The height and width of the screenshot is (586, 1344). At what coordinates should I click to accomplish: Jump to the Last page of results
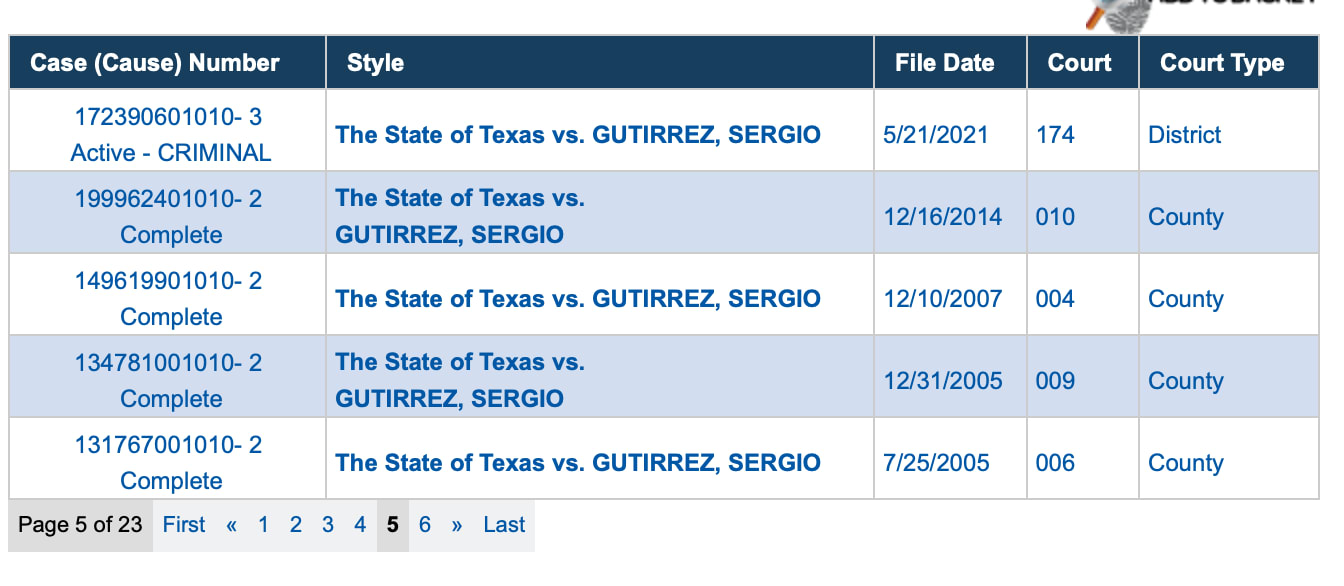(x=503, y=525)
